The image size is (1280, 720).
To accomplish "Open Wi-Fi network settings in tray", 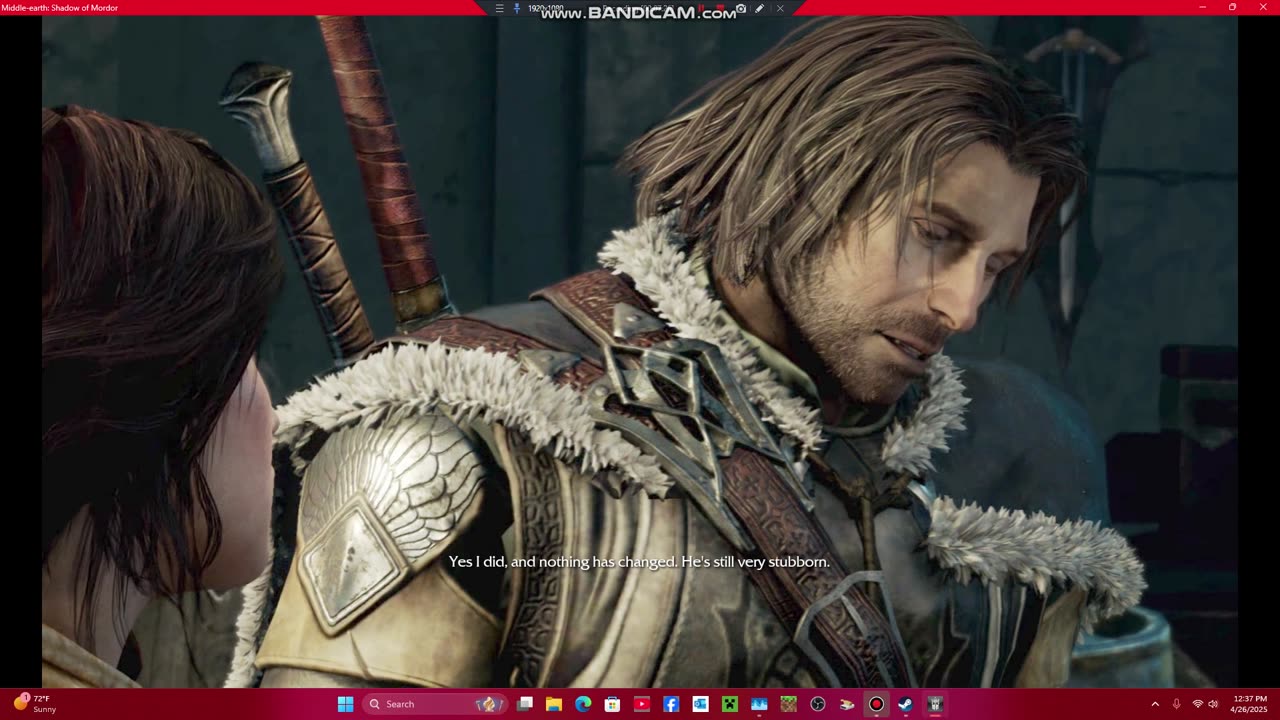I will coord(1197,704).
